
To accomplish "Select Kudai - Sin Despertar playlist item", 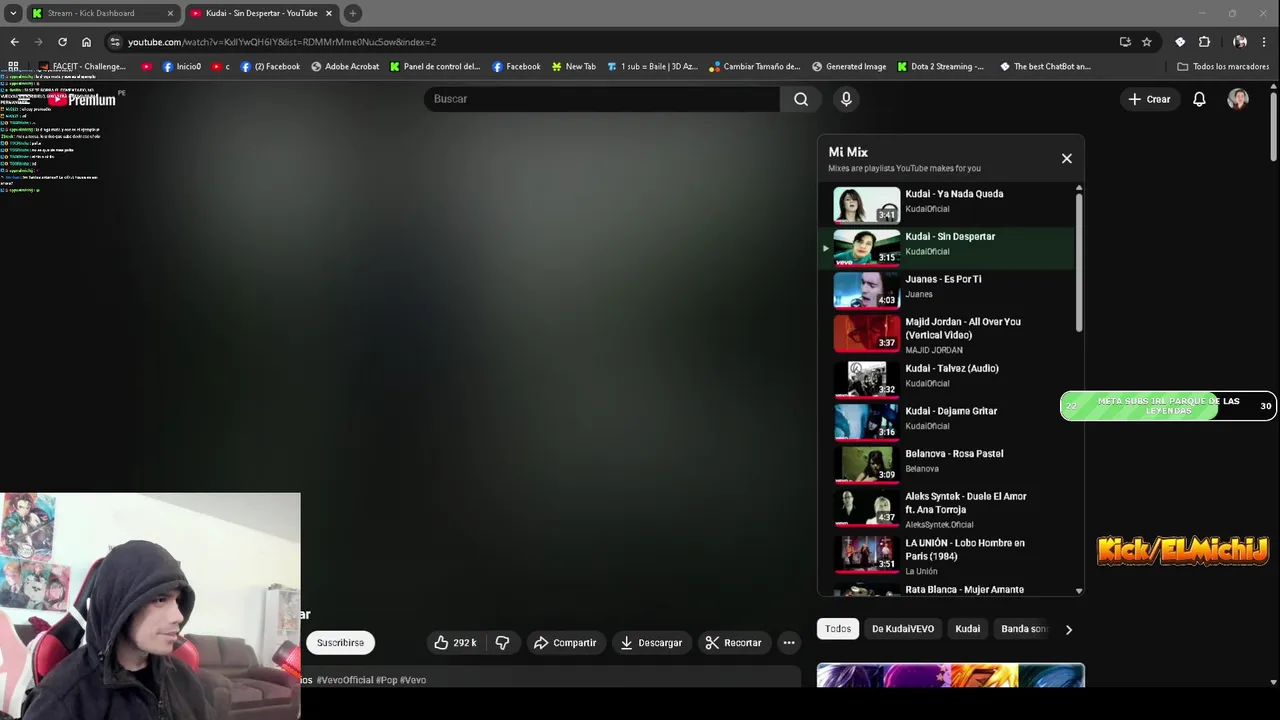I will click(x=946, y=247).
